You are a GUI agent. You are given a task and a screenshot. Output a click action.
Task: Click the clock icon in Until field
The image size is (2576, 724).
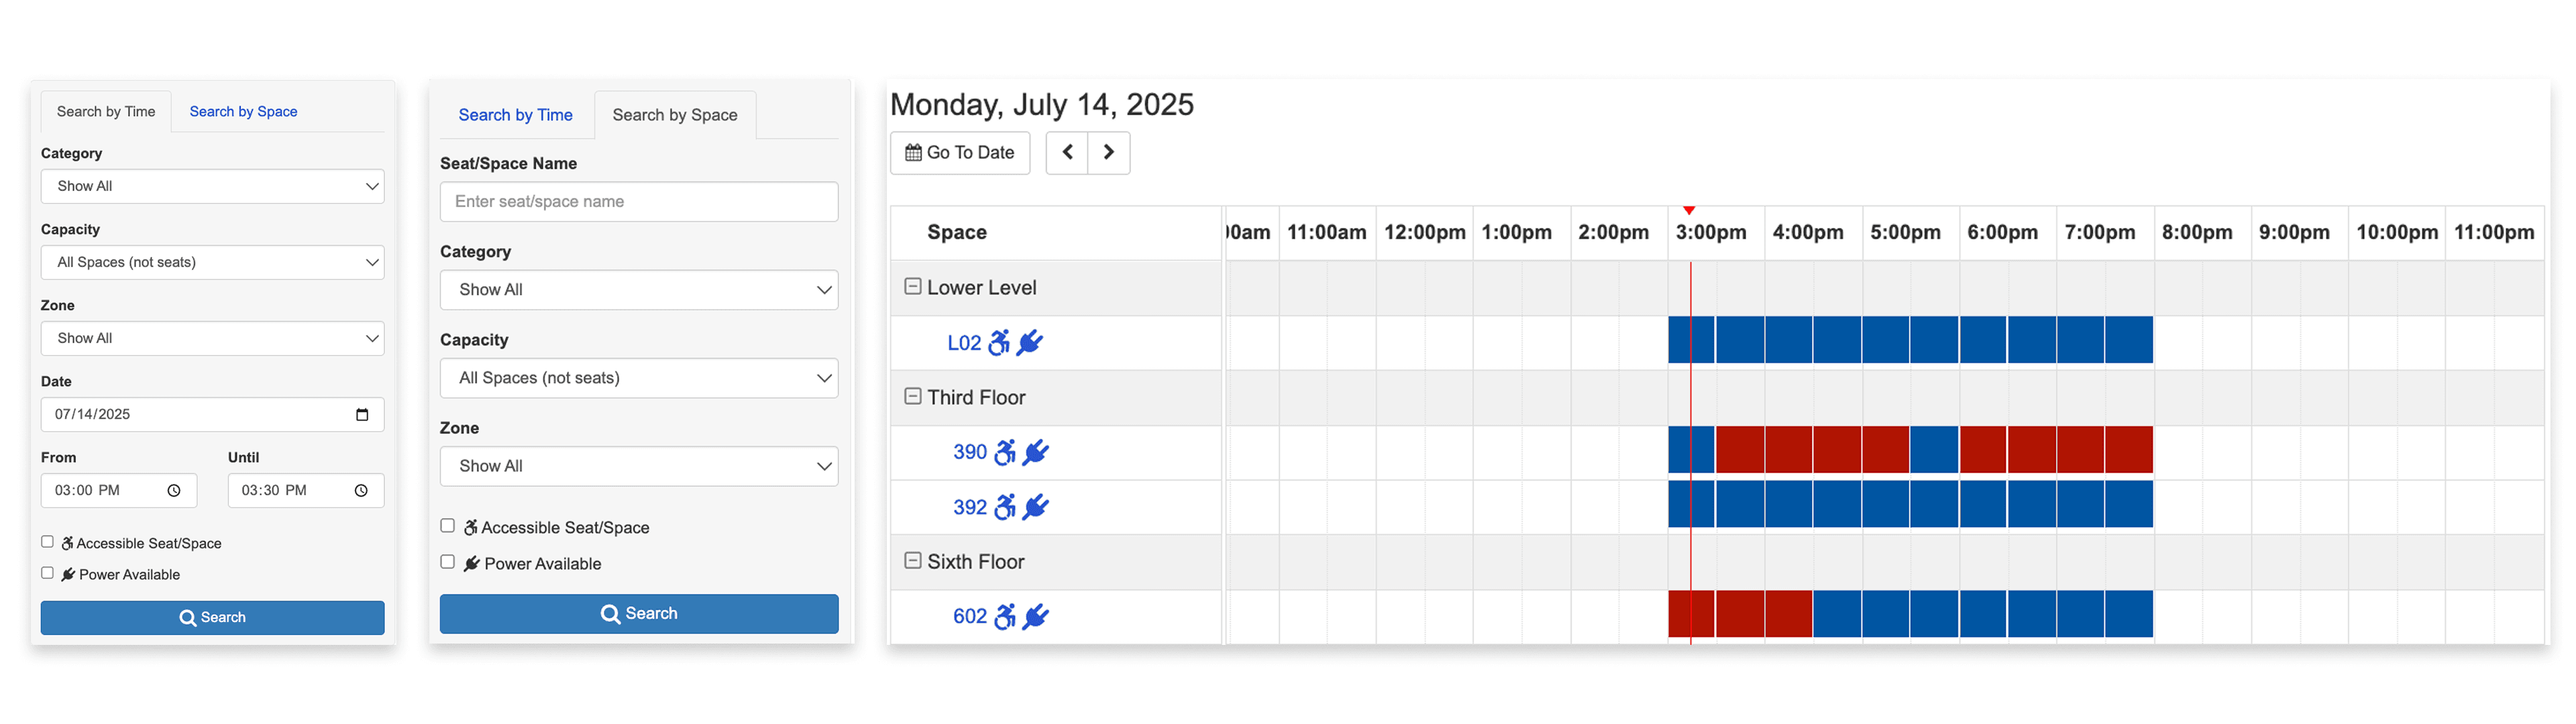[x=361, y=491]
